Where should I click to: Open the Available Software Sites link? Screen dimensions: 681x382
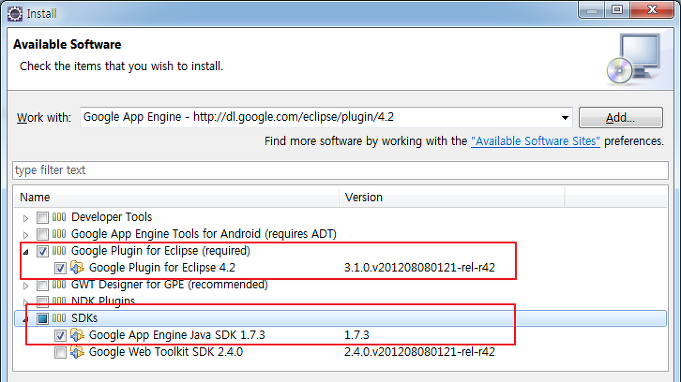[x=536, y=141]
